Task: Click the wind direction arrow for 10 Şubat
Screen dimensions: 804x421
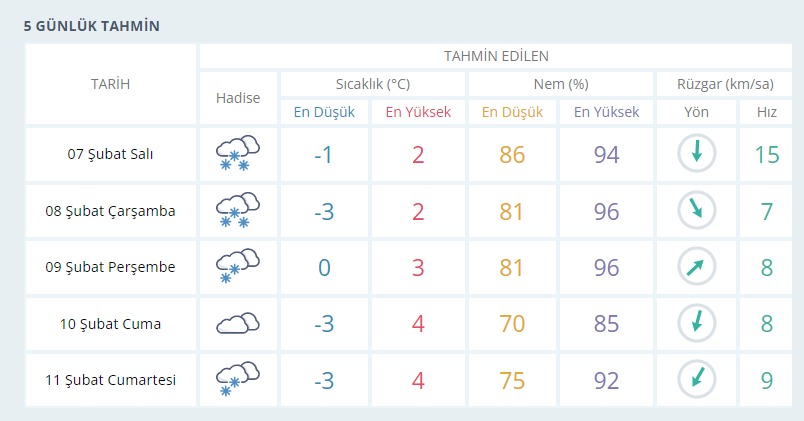Action: pyautogui.click(x=696, y=323)
